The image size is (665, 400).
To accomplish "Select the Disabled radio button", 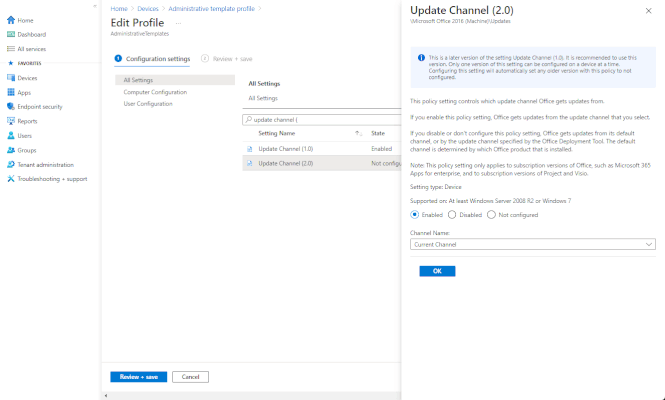I will coord(452,215).
